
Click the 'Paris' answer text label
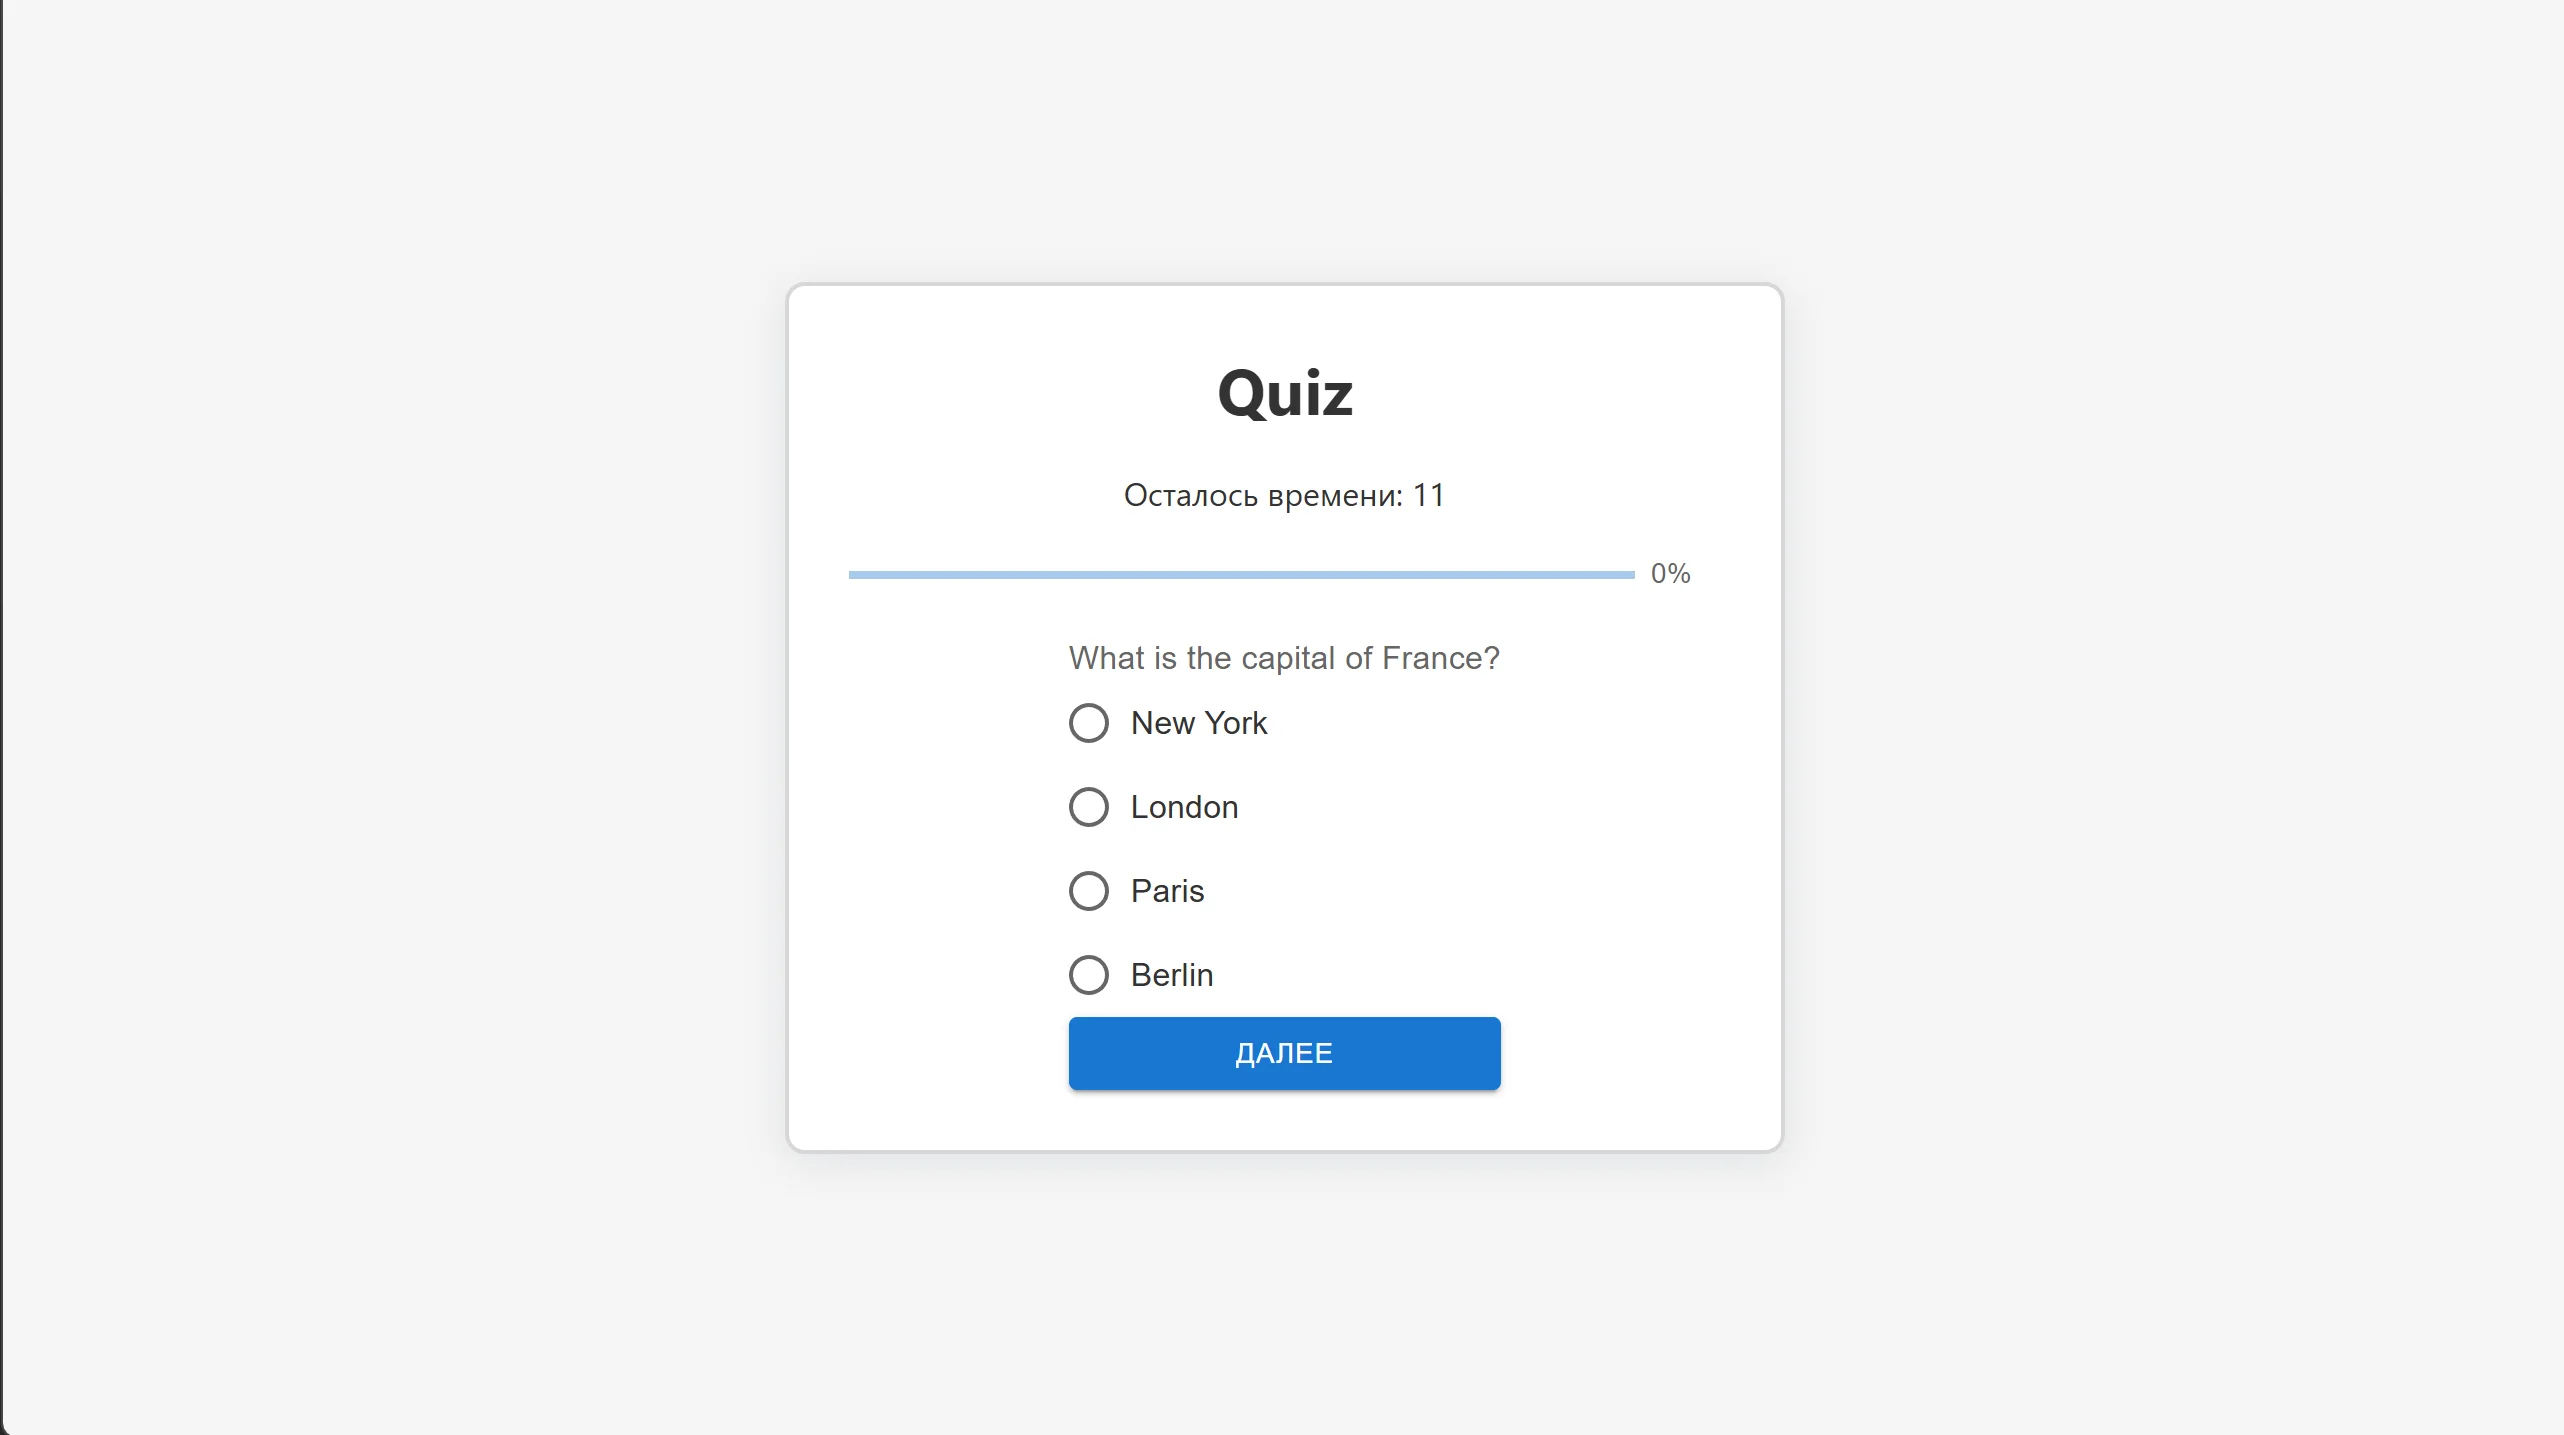(x=1167, y=891)
